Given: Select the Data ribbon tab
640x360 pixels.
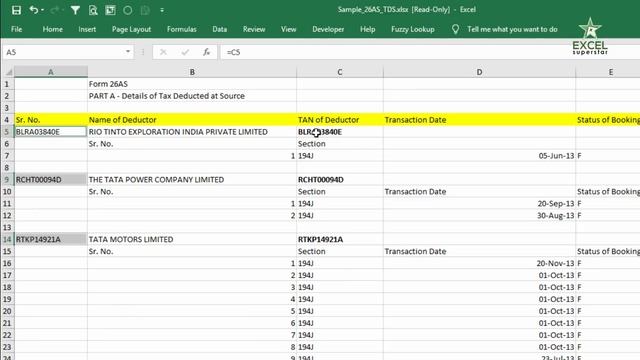Looking at the screenshot, I should click(220, 29).
